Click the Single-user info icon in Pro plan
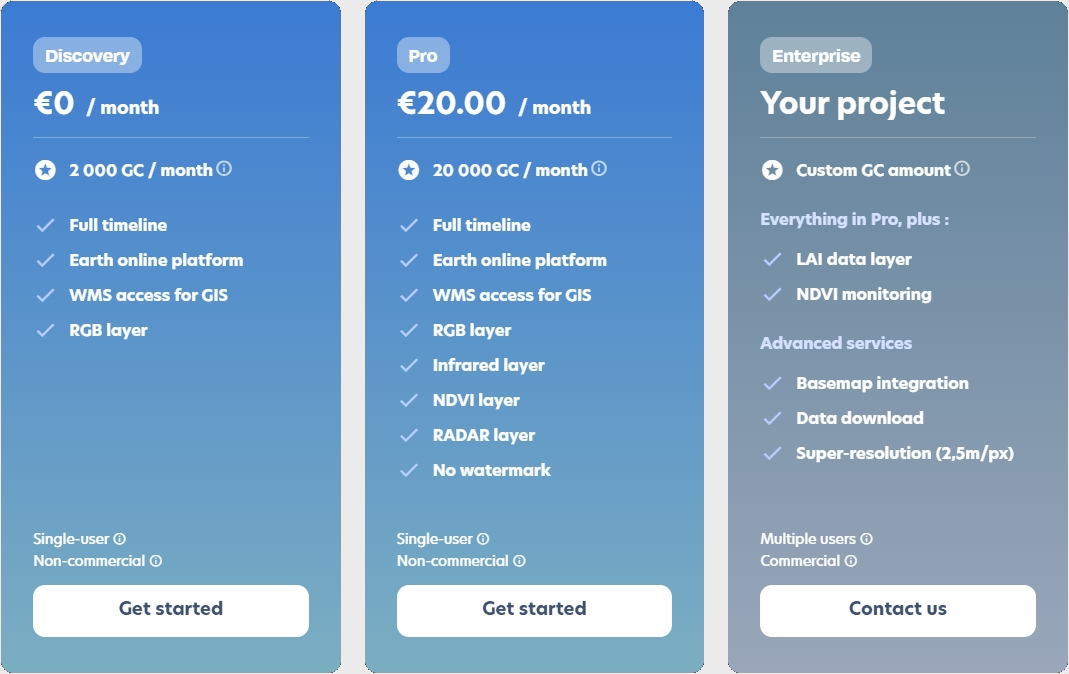 (483, 539)
